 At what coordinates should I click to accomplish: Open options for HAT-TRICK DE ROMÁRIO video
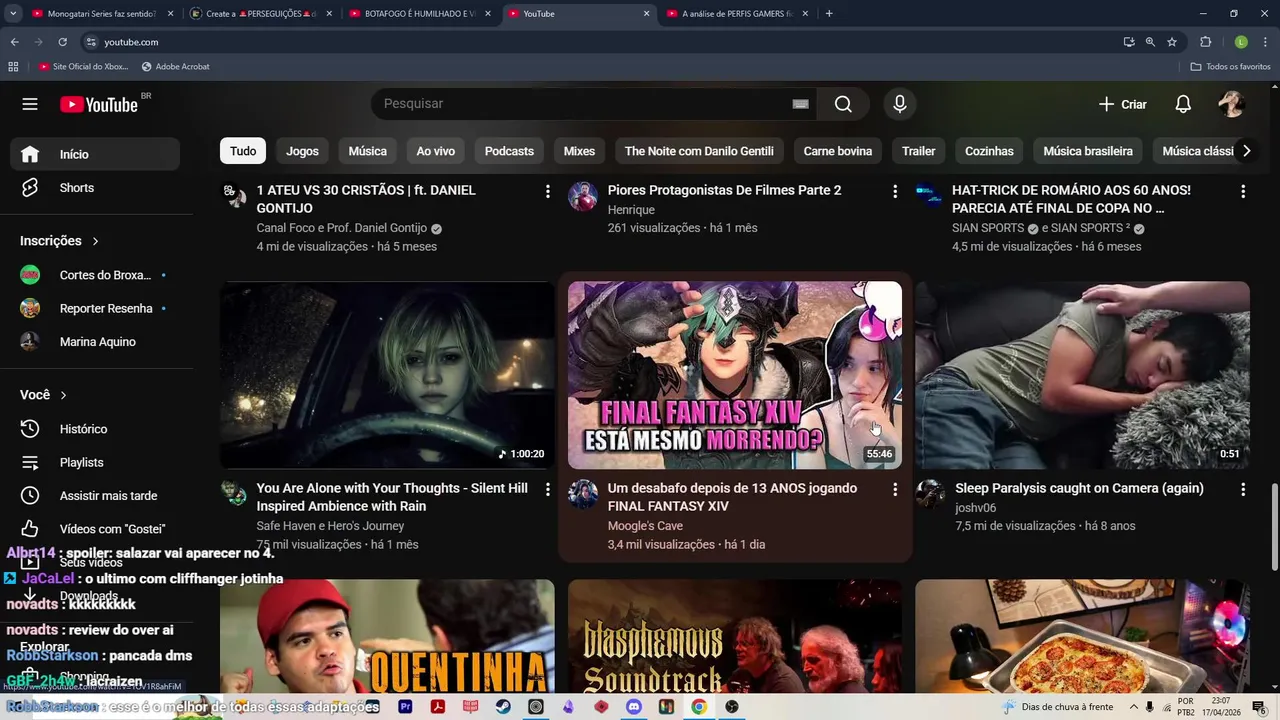tap(1243, 191)
